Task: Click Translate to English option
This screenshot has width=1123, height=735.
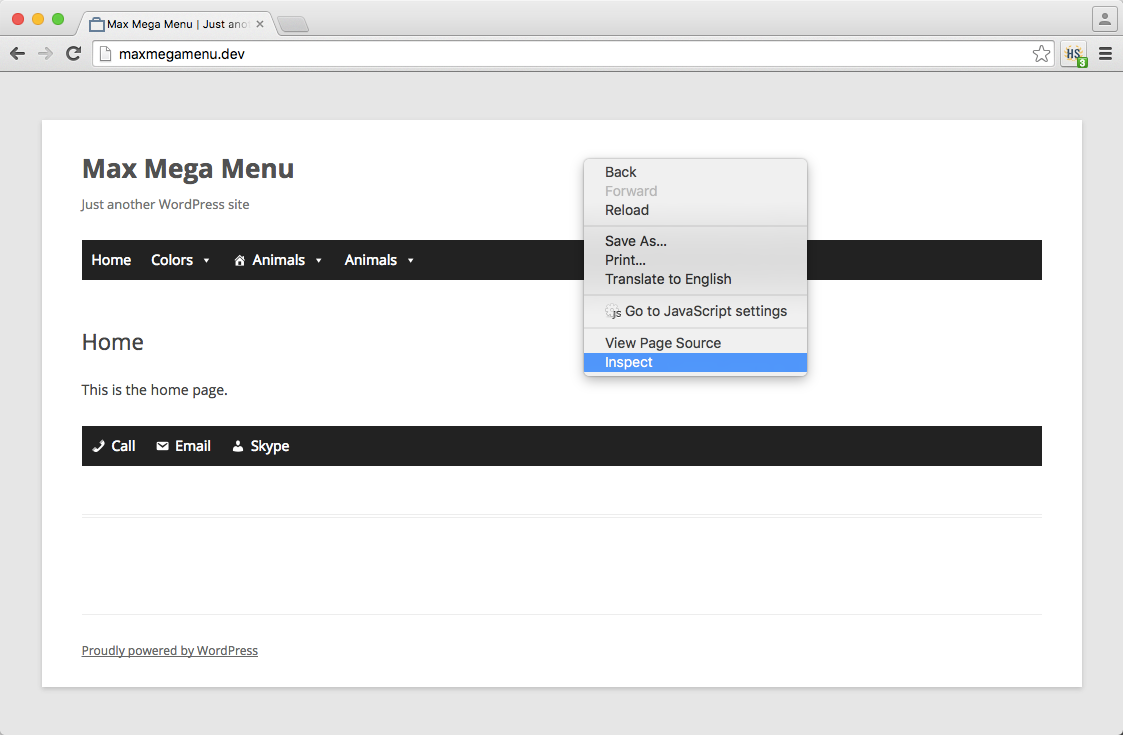Action: (668, 279)
